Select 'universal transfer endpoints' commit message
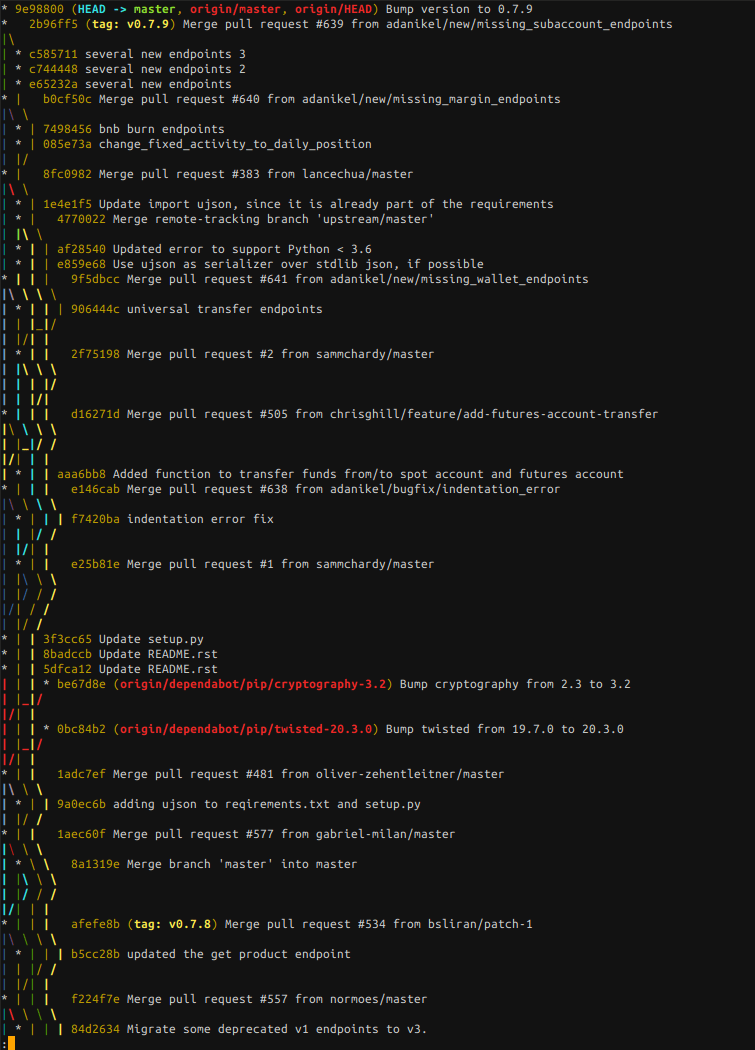Image resolution: width=755 pixels, height=1050 pixels. pos(224,309)
